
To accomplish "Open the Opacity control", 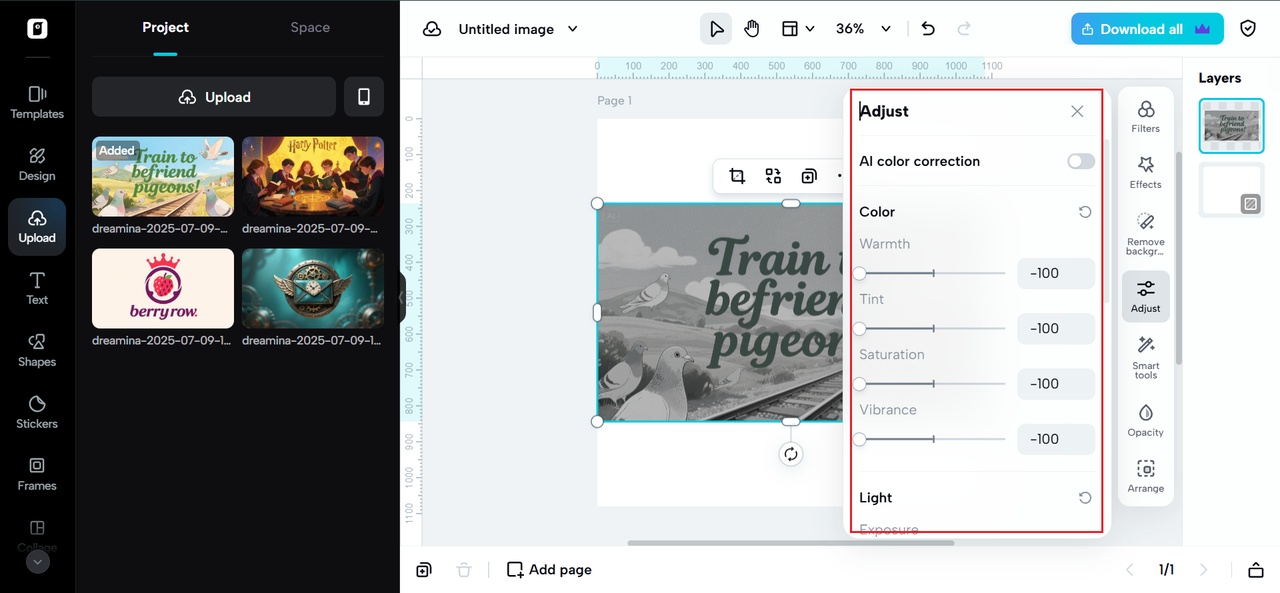I will click(1145, 419).
